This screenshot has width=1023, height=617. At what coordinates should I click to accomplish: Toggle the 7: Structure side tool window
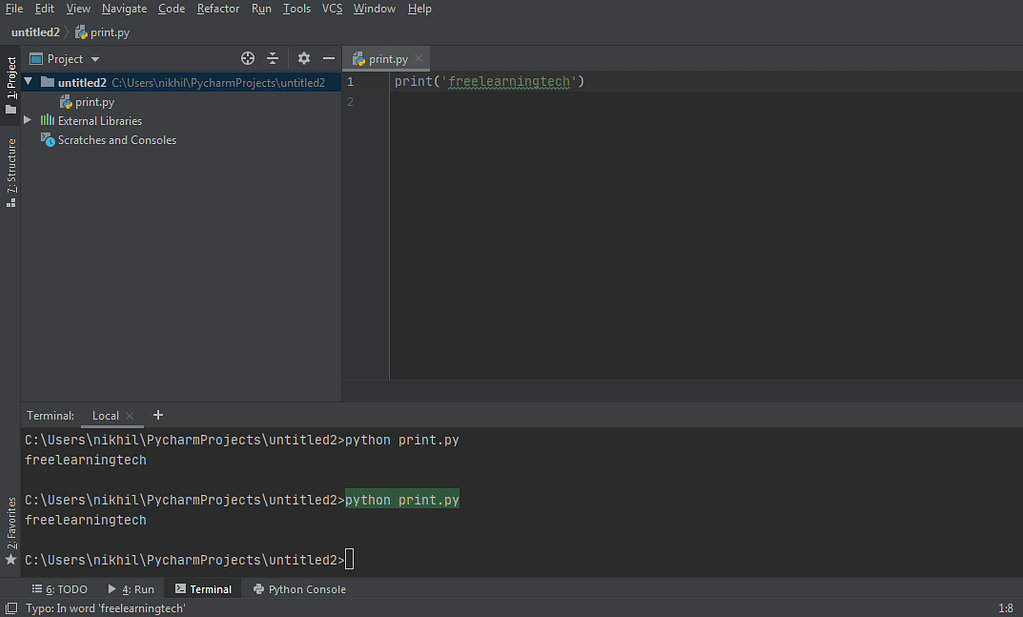point(10,172)
